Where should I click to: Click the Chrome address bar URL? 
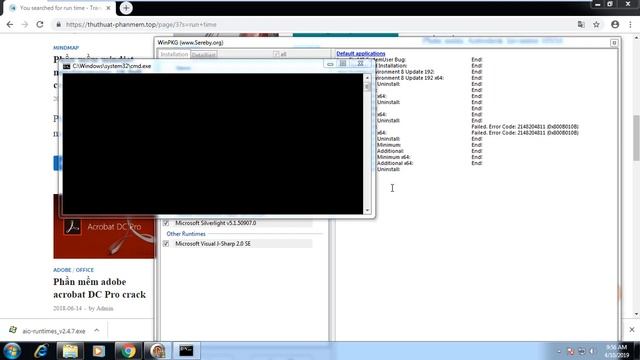(141, 24)
